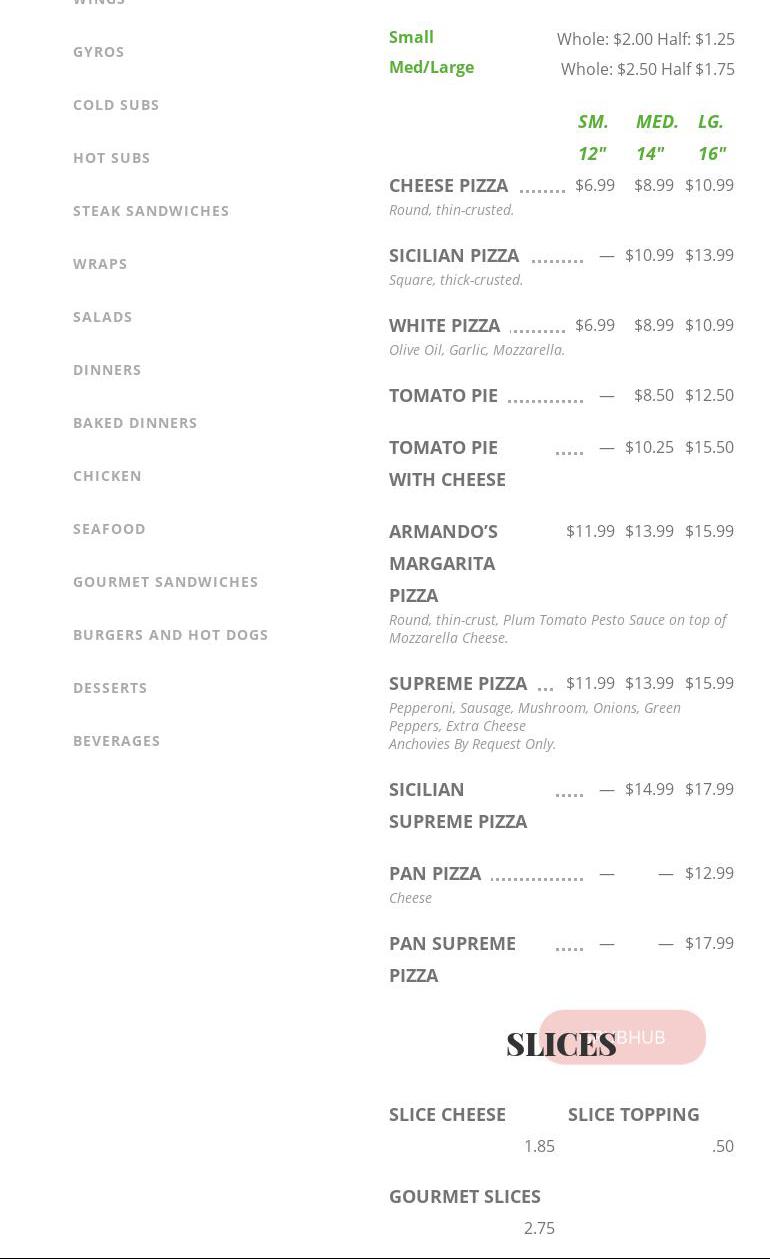Select Cold Subs in the sidebar
770x1259 pixels.
116,105
